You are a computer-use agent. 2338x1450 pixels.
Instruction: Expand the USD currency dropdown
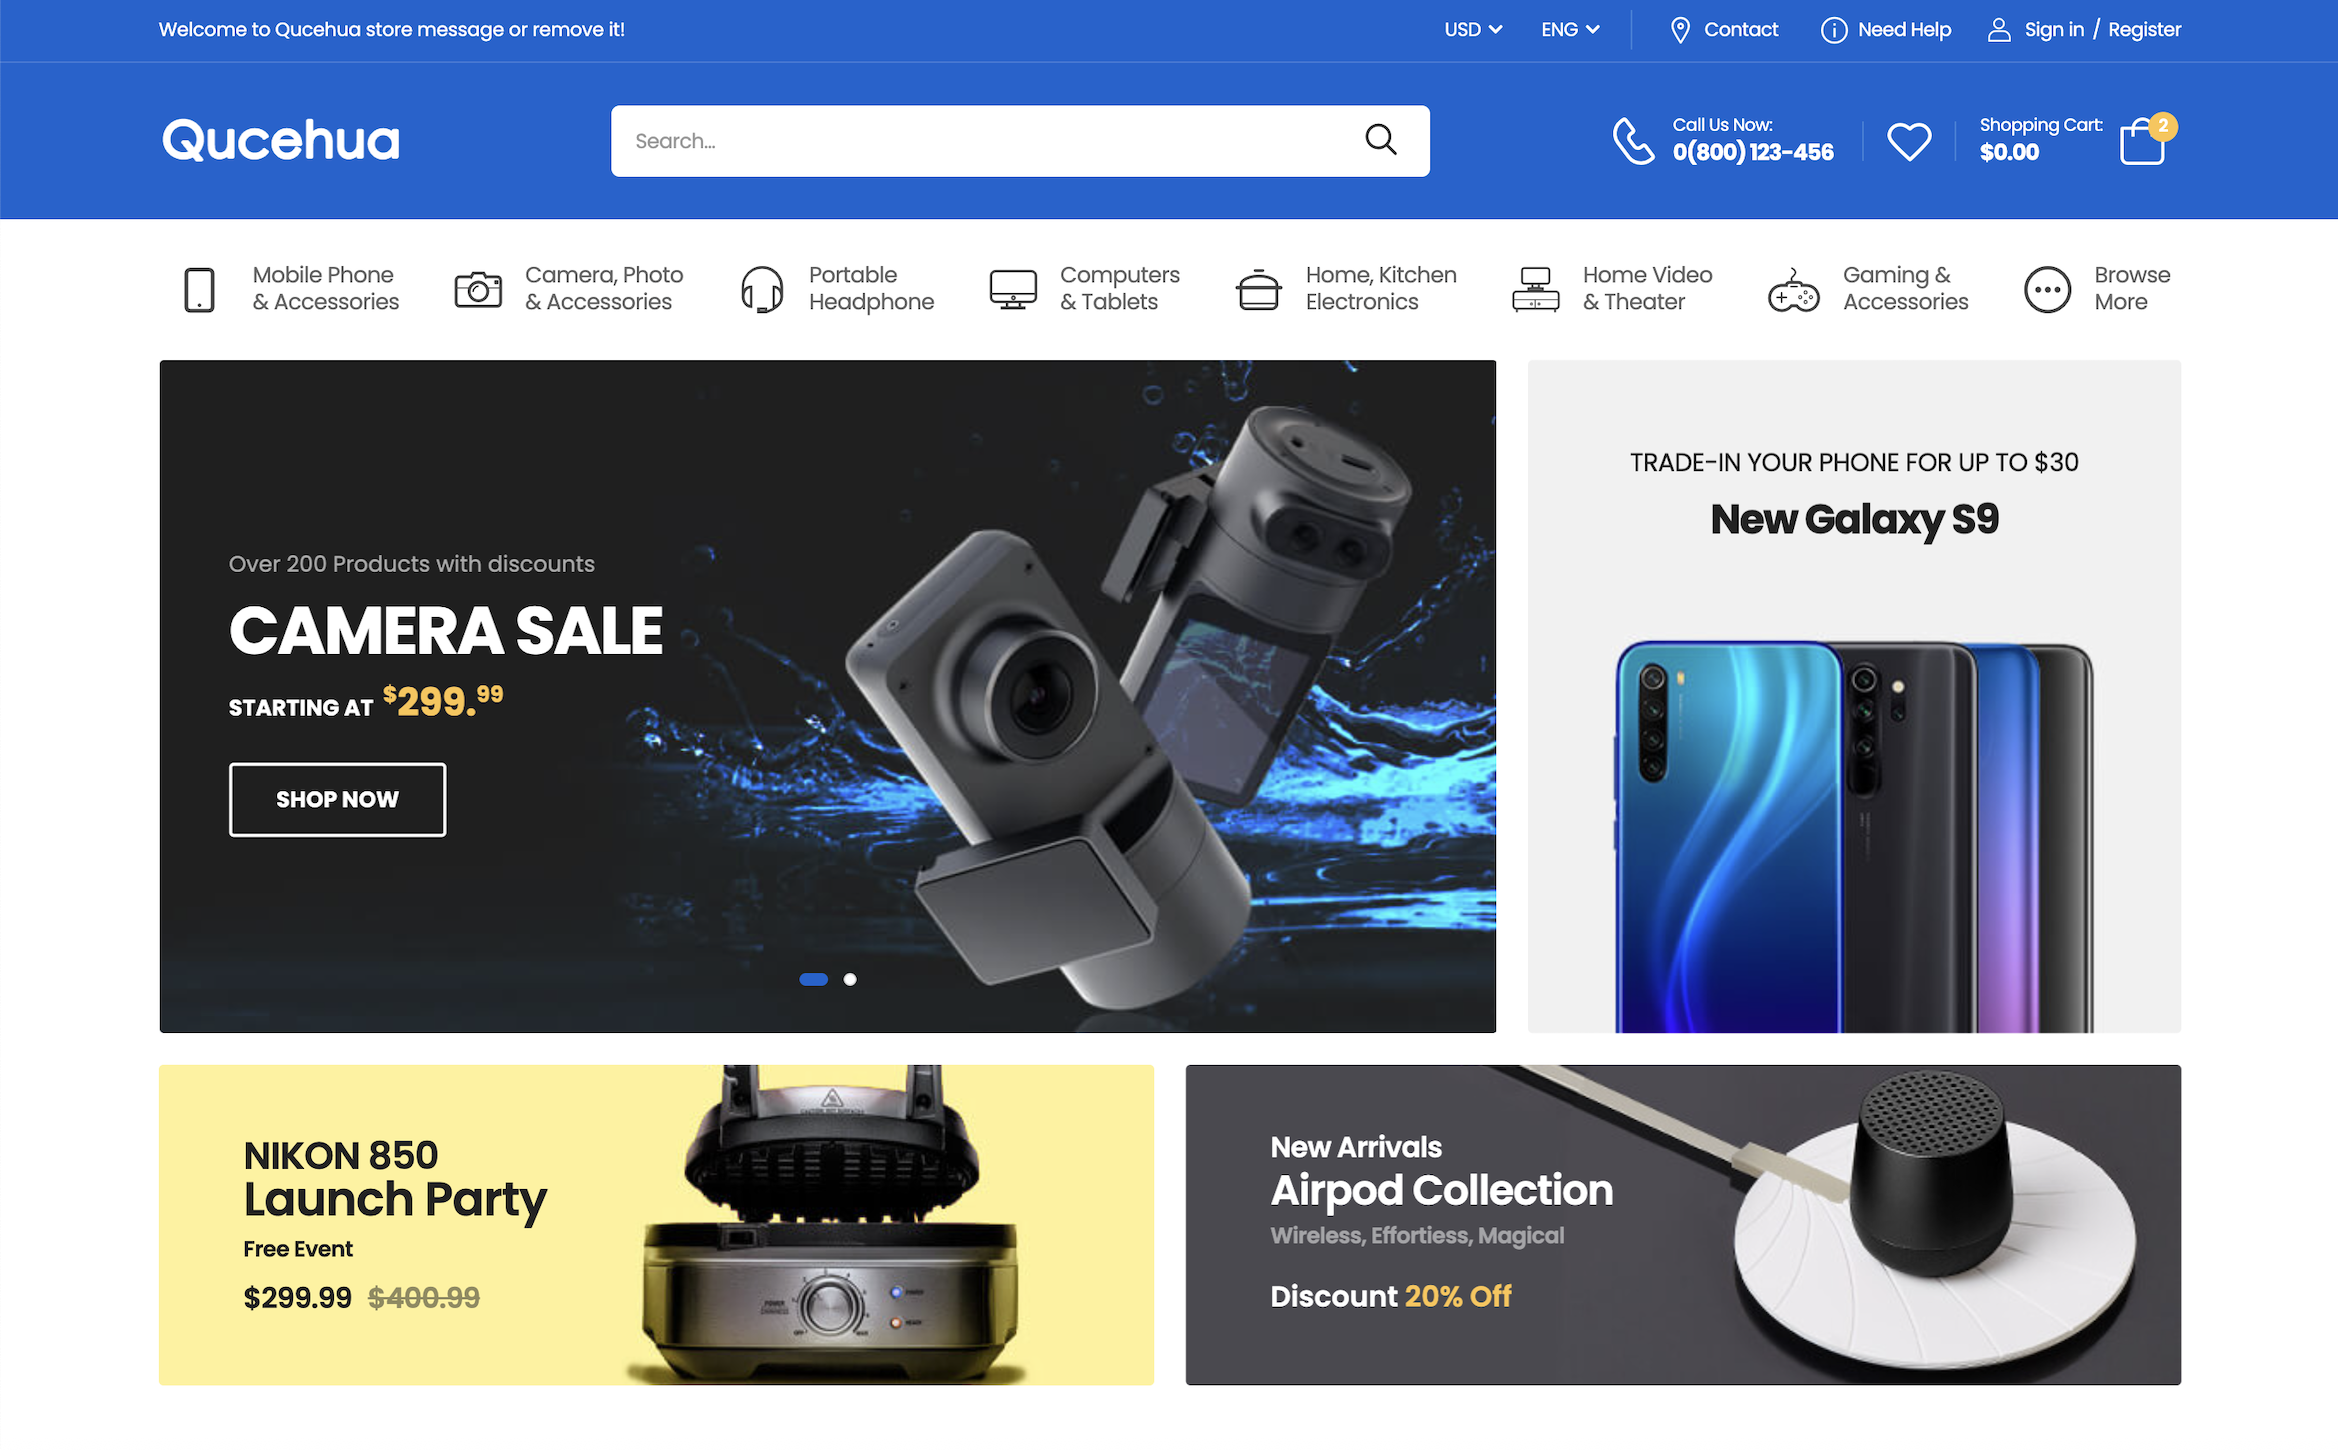point(1473,30)
